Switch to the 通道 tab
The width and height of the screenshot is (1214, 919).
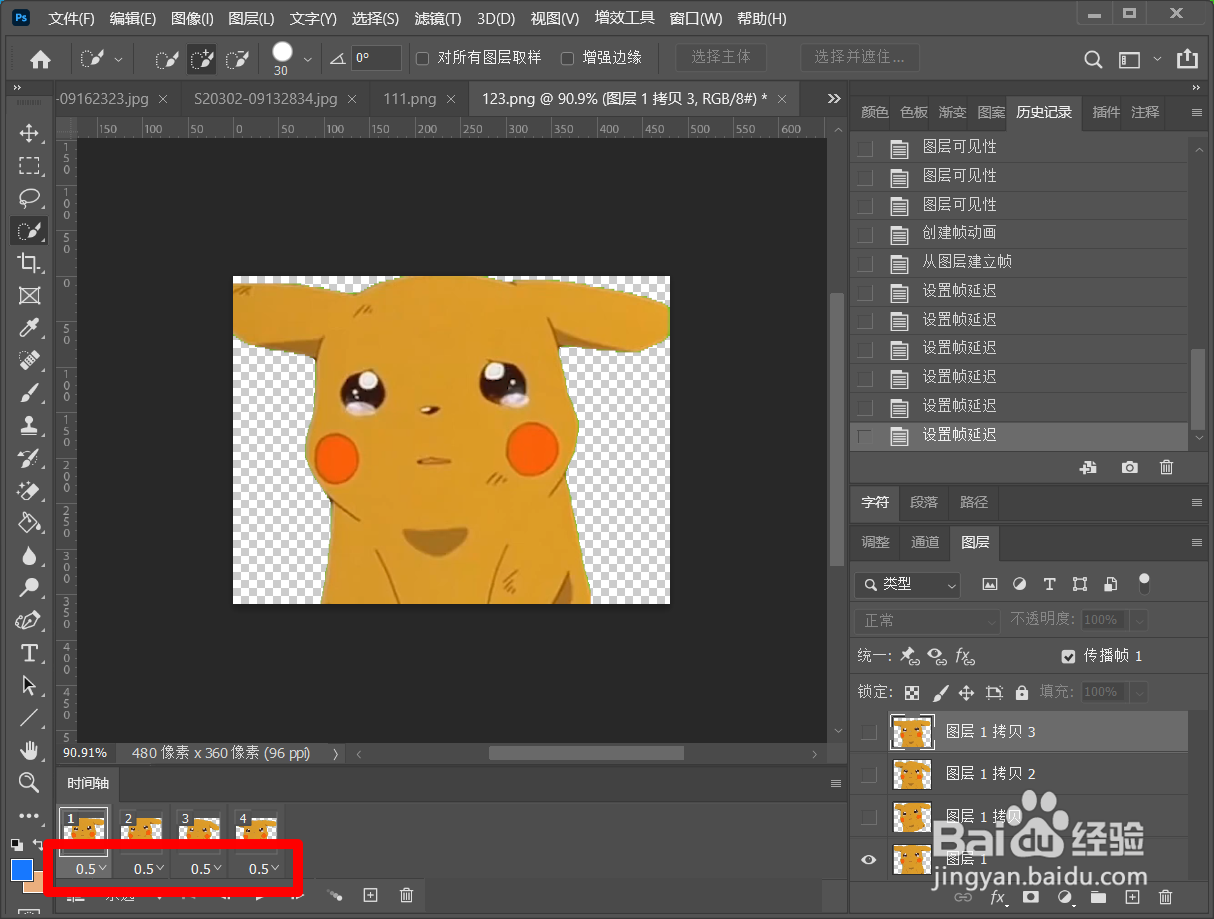(x=925, y=542)
